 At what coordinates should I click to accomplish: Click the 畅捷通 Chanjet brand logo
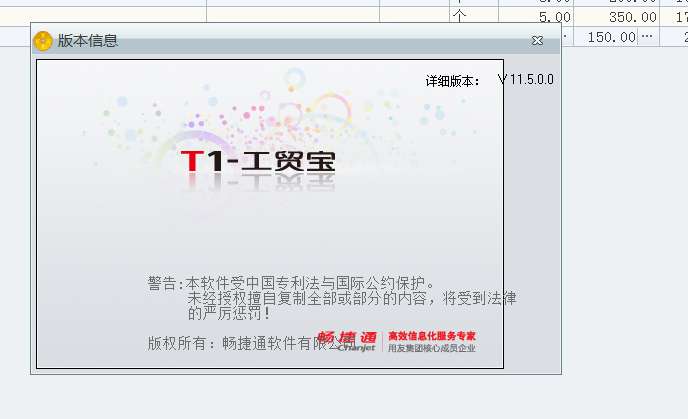pos(347,341)
